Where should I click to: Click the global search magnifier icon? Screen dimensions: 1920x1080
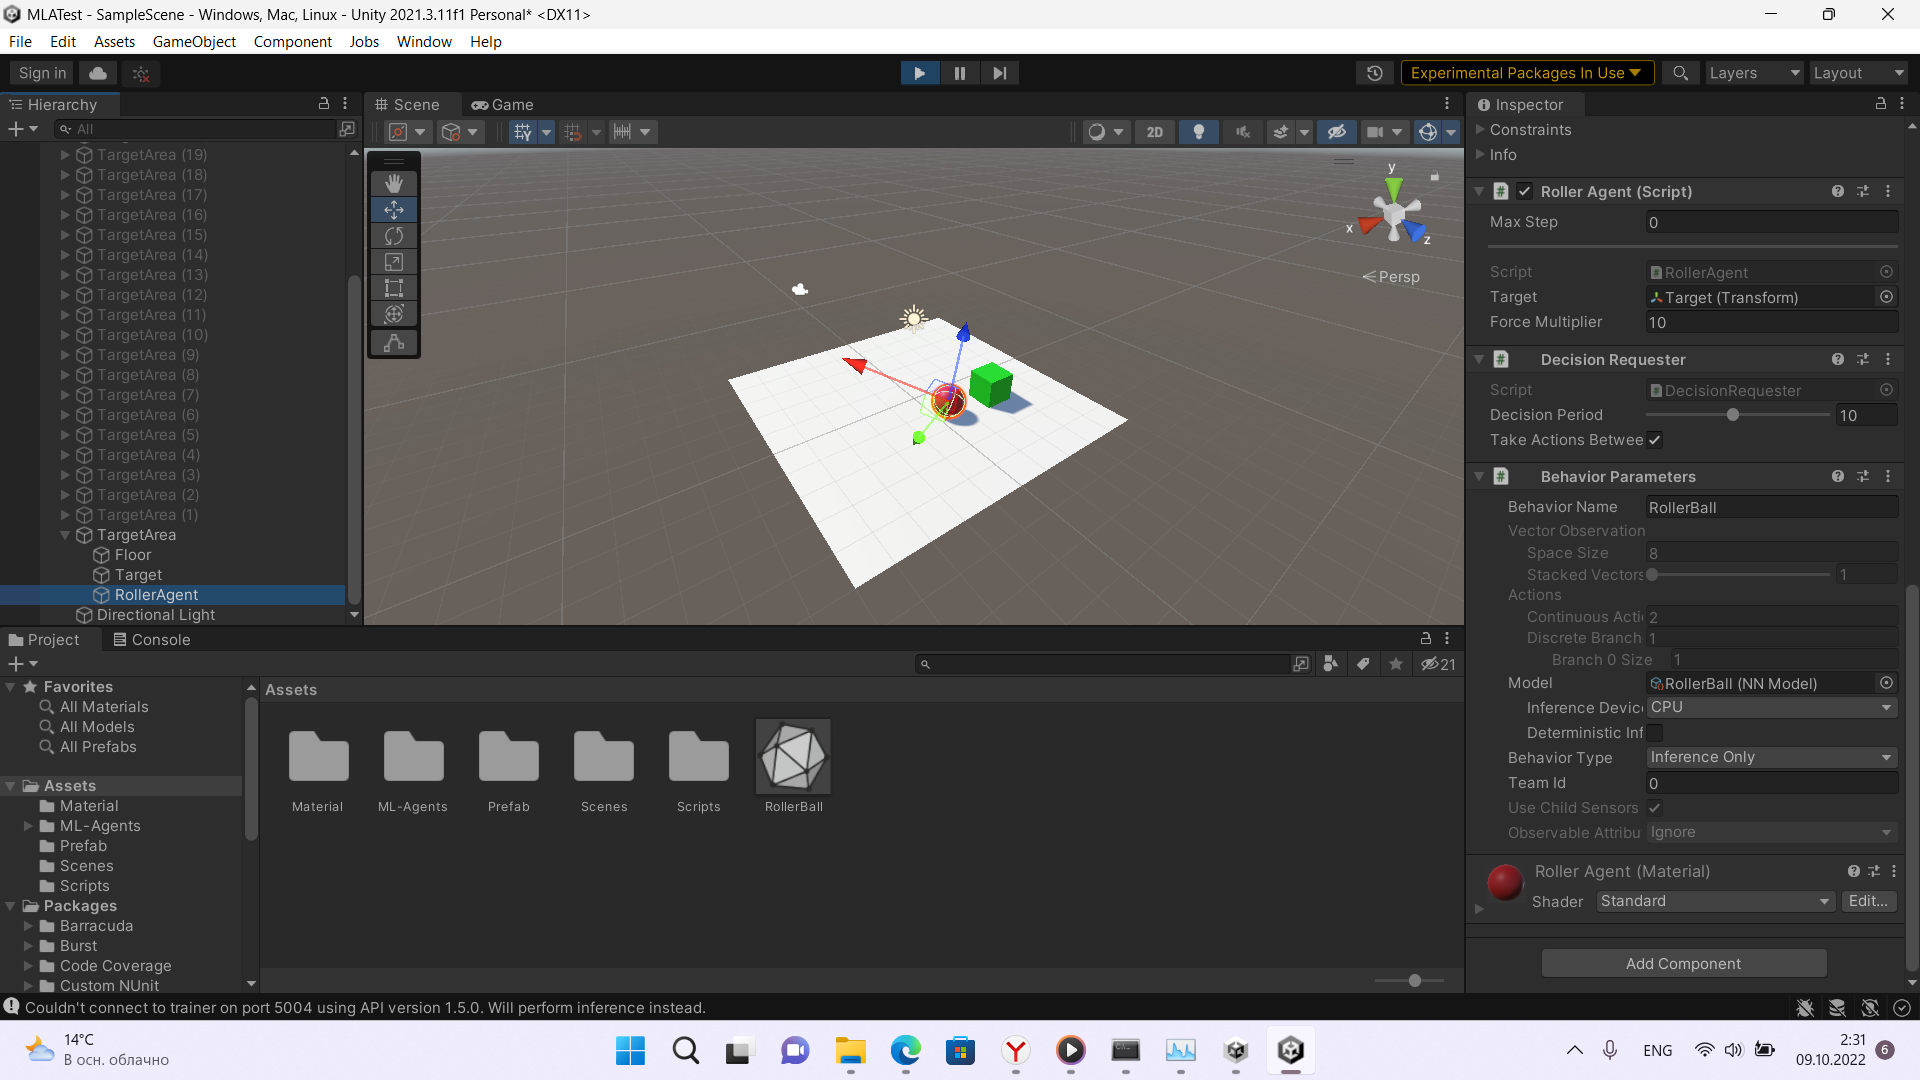[1681, 73]
